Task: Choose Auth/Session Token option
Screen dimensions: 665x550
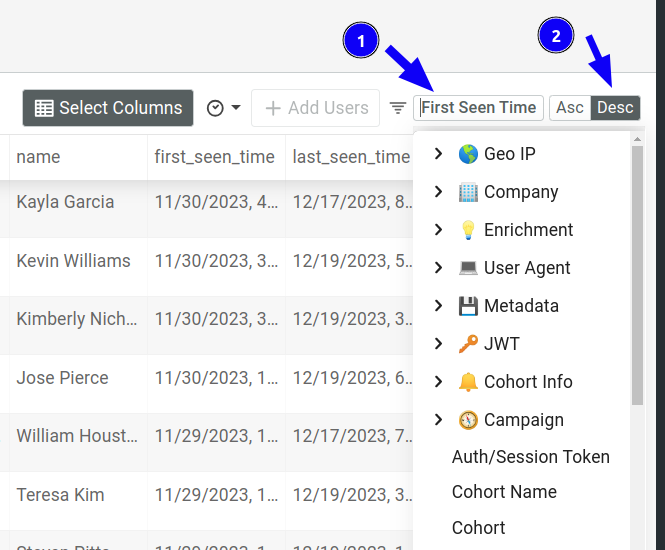Action: [x=531, y=457]
